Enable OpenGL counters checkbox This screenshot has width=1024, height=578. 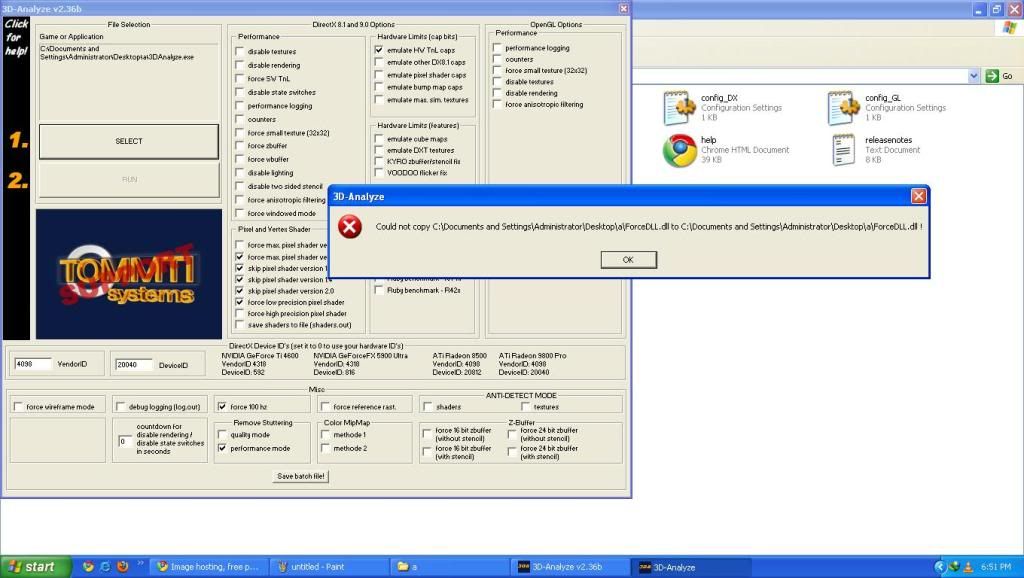click(x=497, y=59)
